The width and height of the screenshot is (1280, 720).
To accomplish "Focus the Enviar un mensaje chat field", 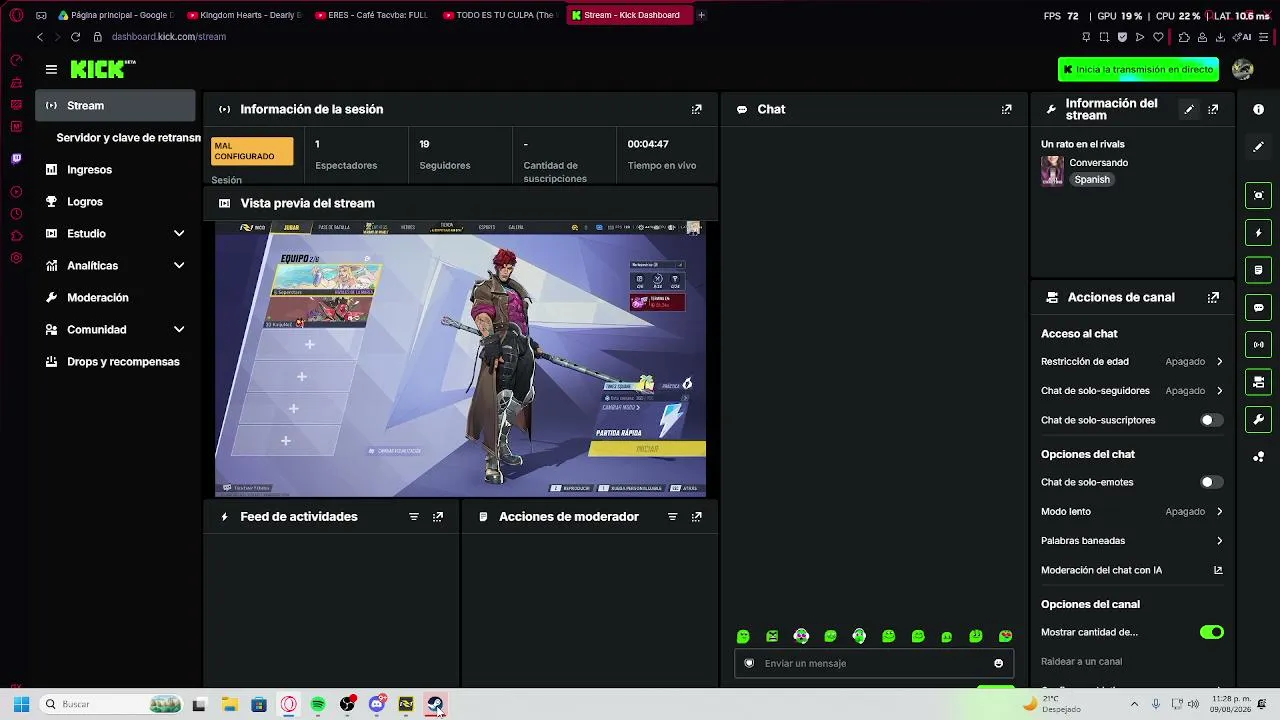I will (874, 664).
